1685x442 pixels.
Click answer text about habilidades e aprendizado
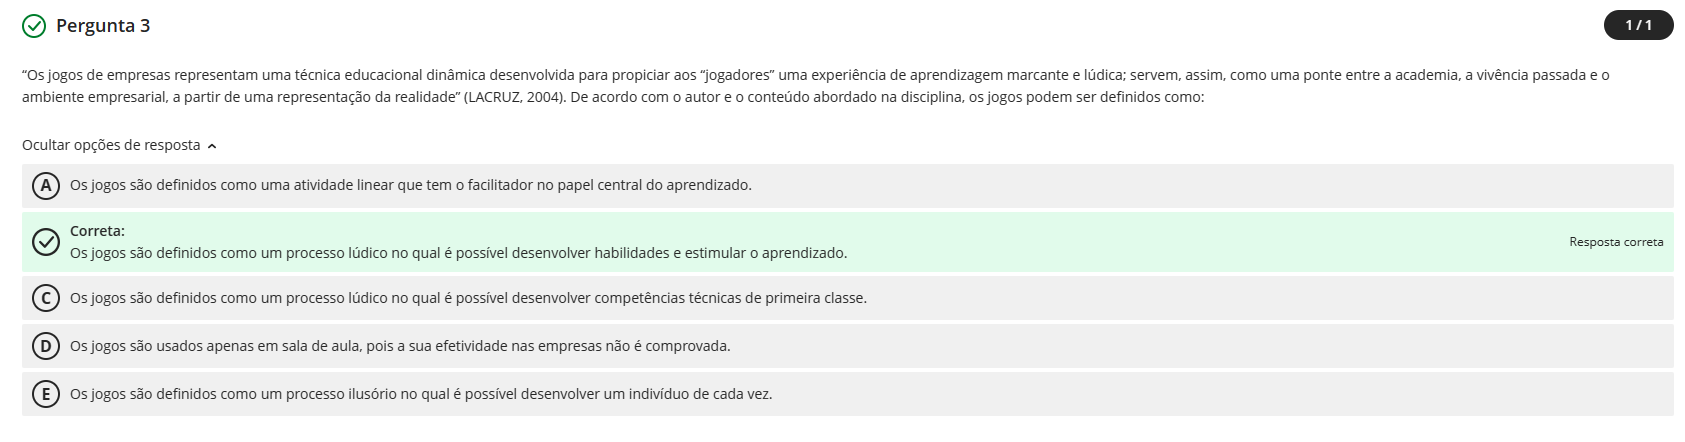pos(458,253)
